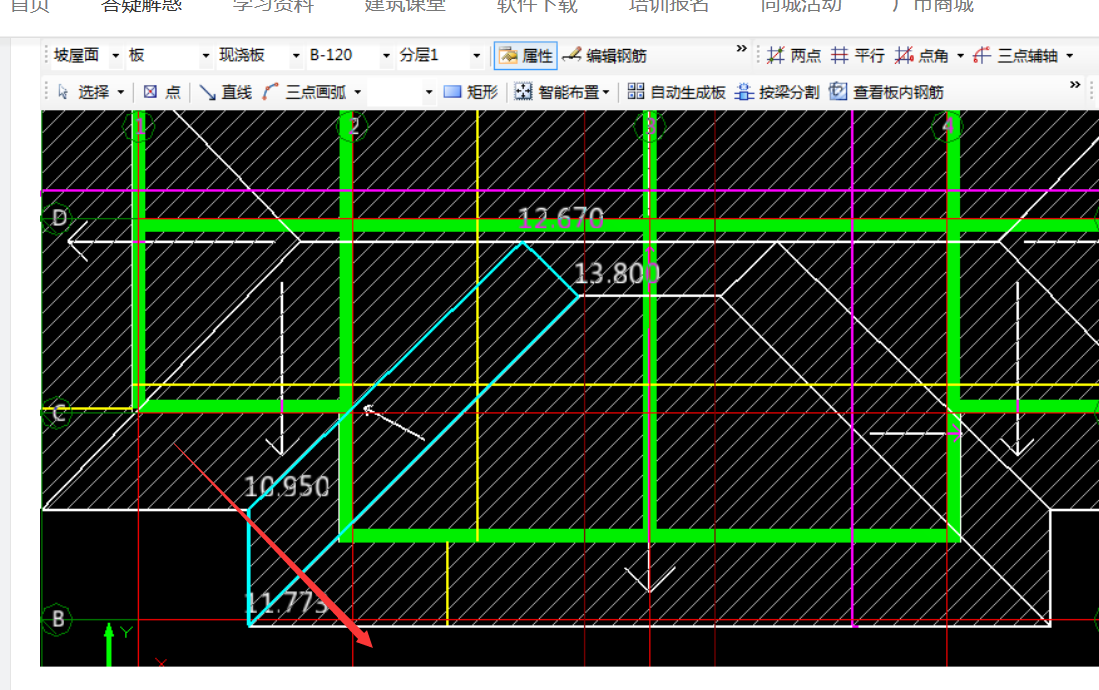
Task: Open the 现浇板 component dropdown
Action: 296,55
